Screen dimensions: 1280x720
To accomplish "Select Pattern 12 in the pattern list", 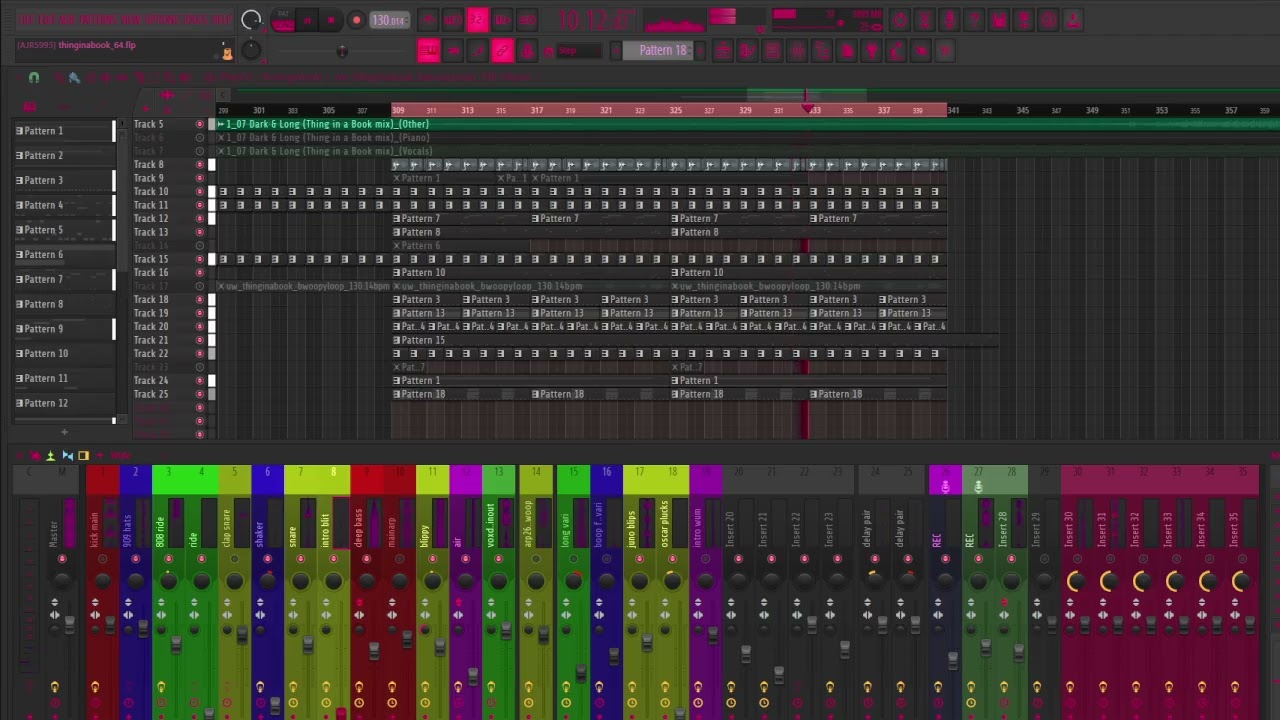I will click(64, 403).
